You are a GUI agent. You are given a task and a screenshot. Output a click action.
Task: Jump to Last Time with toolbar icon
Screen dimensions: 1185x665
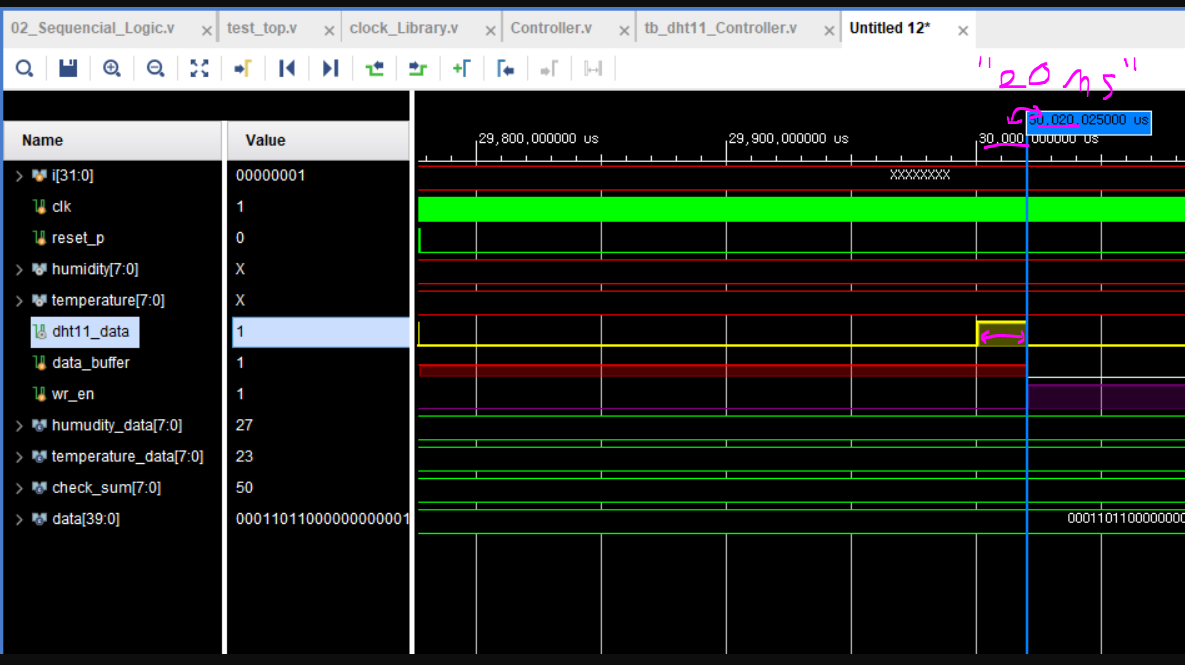(x=330, y=68)
